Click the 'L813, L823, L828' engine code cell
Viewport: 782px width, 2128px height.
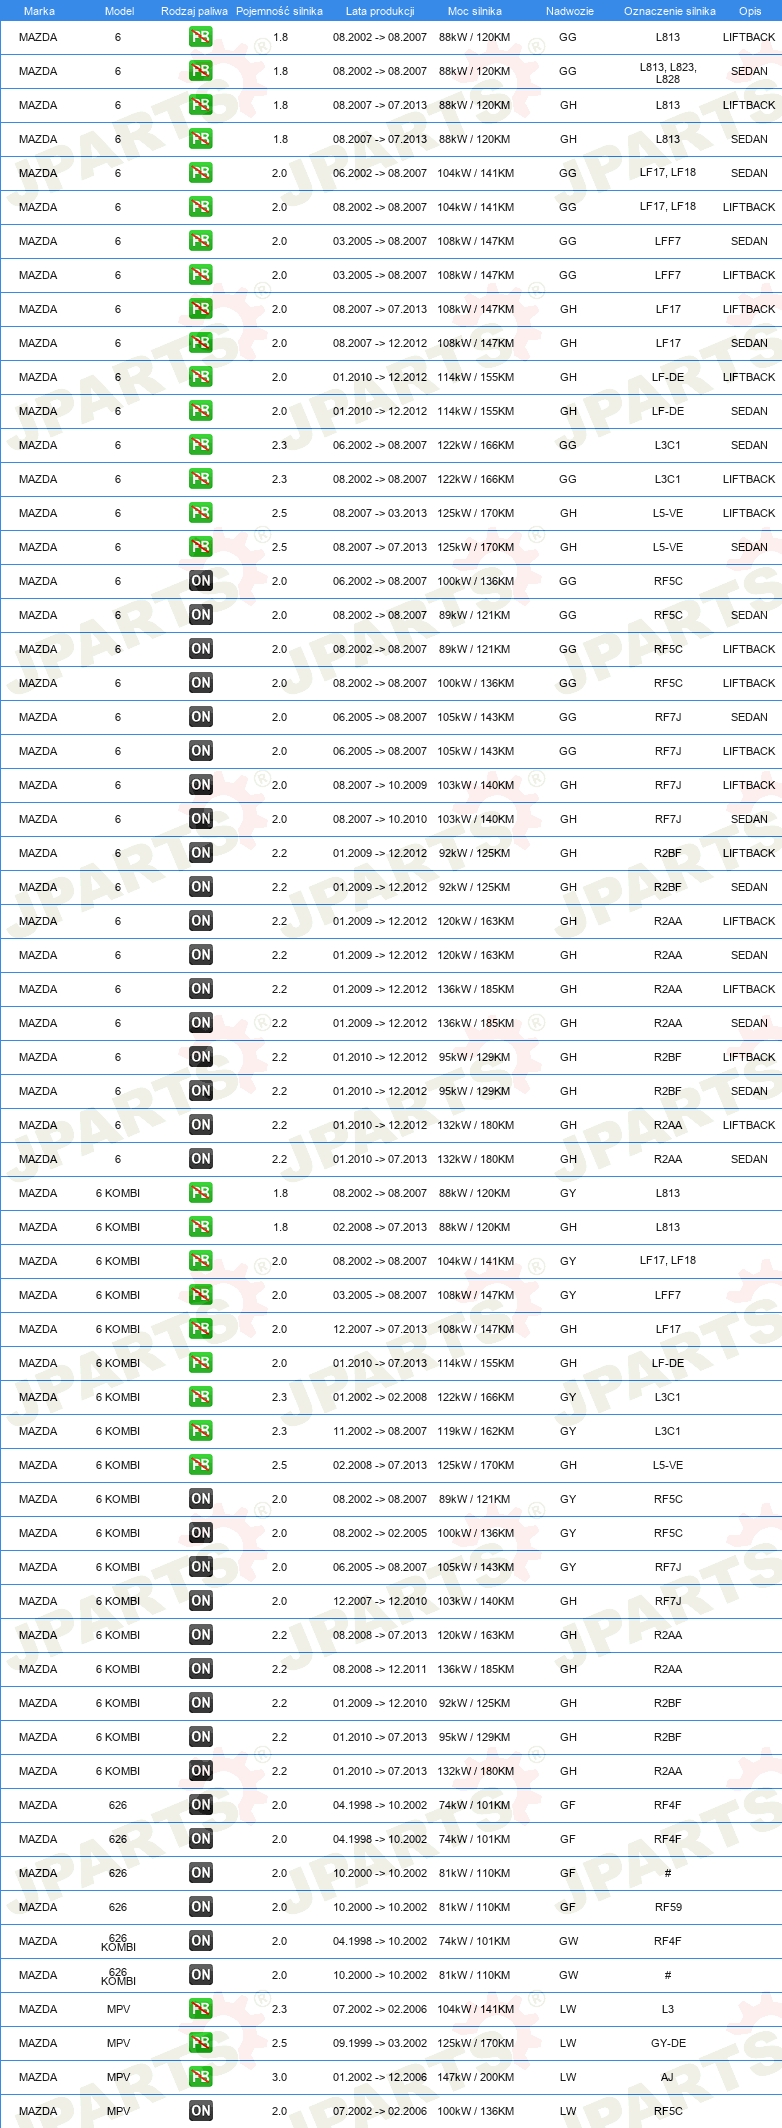[x=668, y=72]
